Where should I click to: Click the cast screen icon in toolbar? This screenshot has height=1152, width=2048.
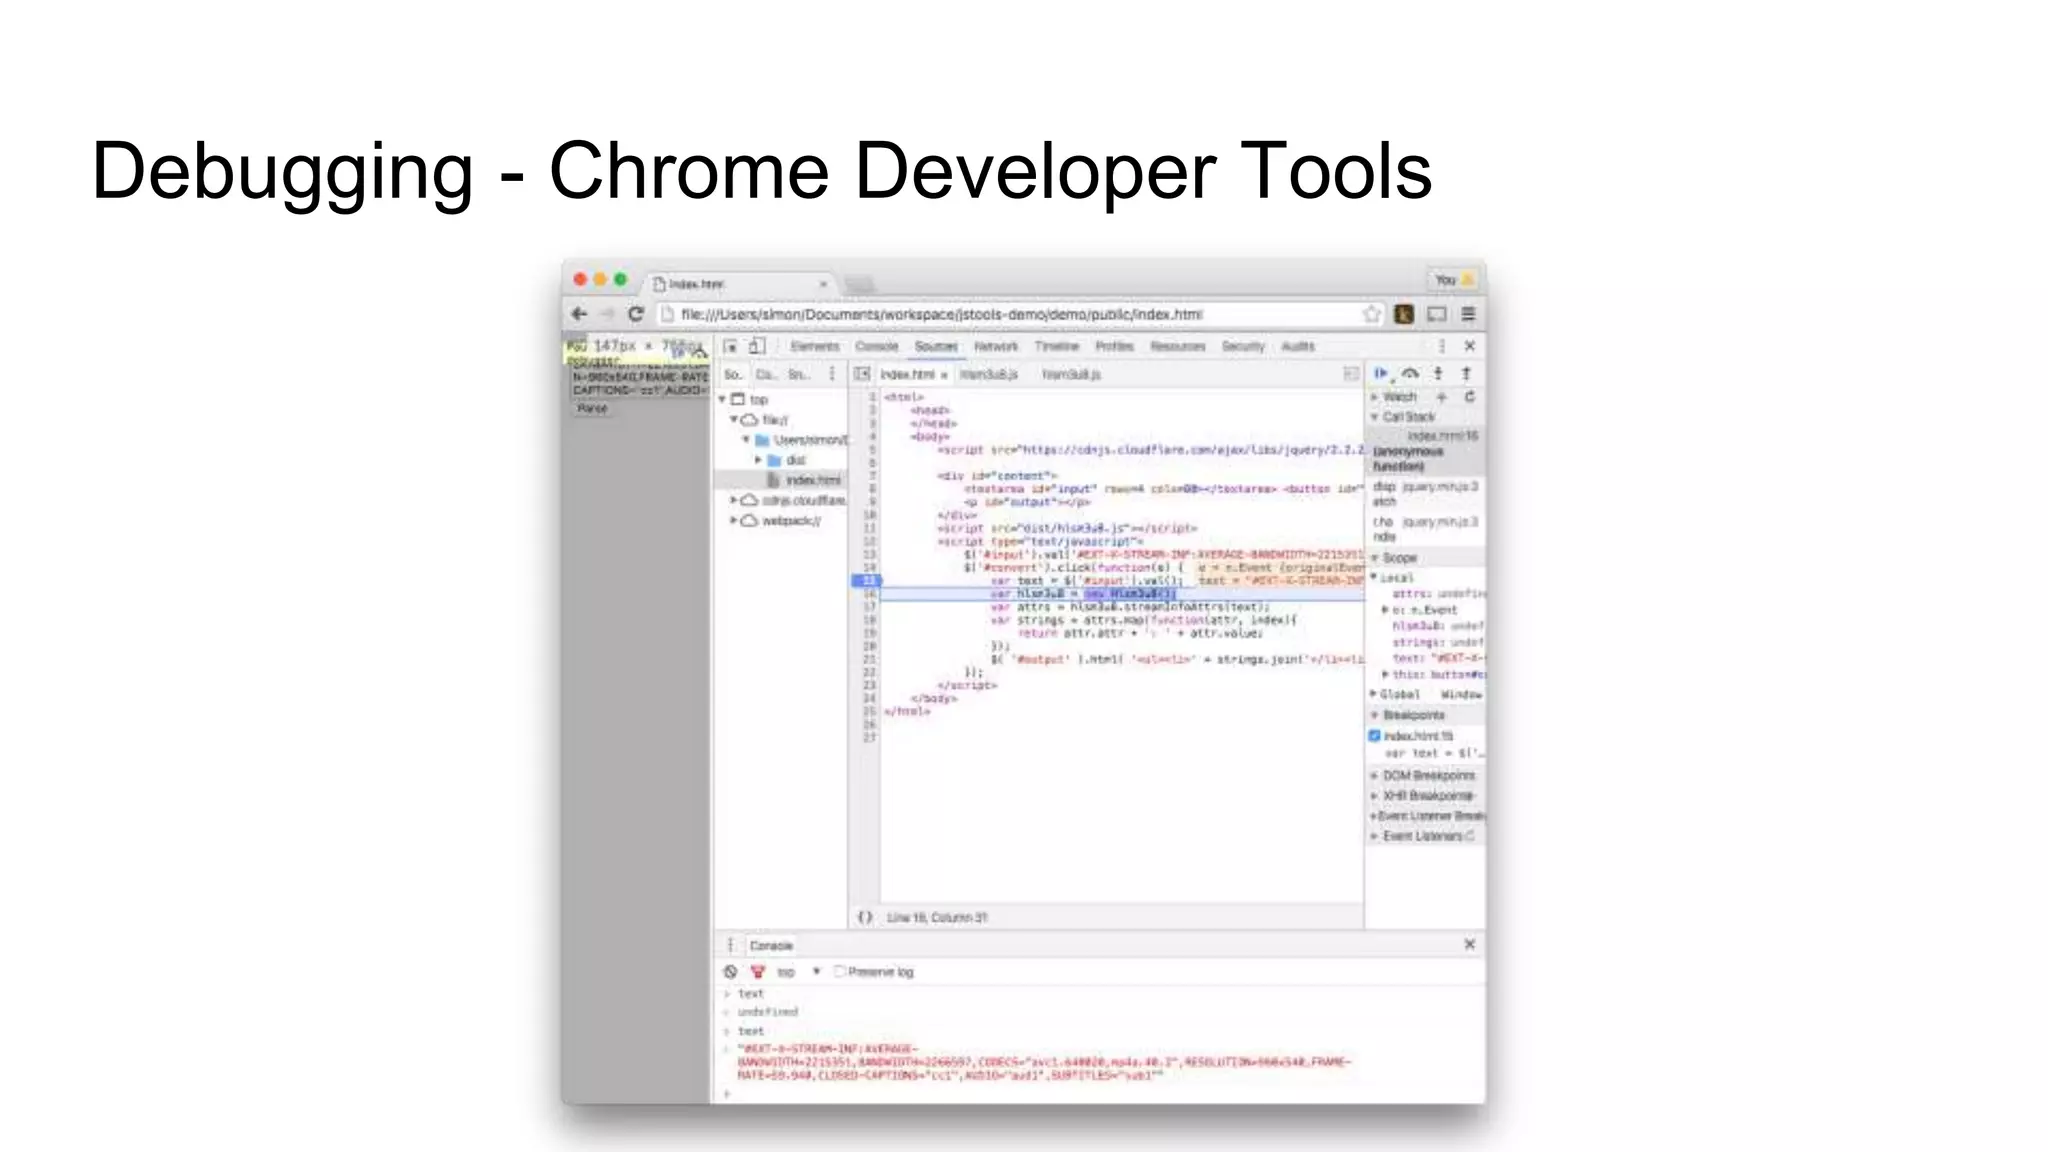pyautogui.click(x=1437, y=314)
